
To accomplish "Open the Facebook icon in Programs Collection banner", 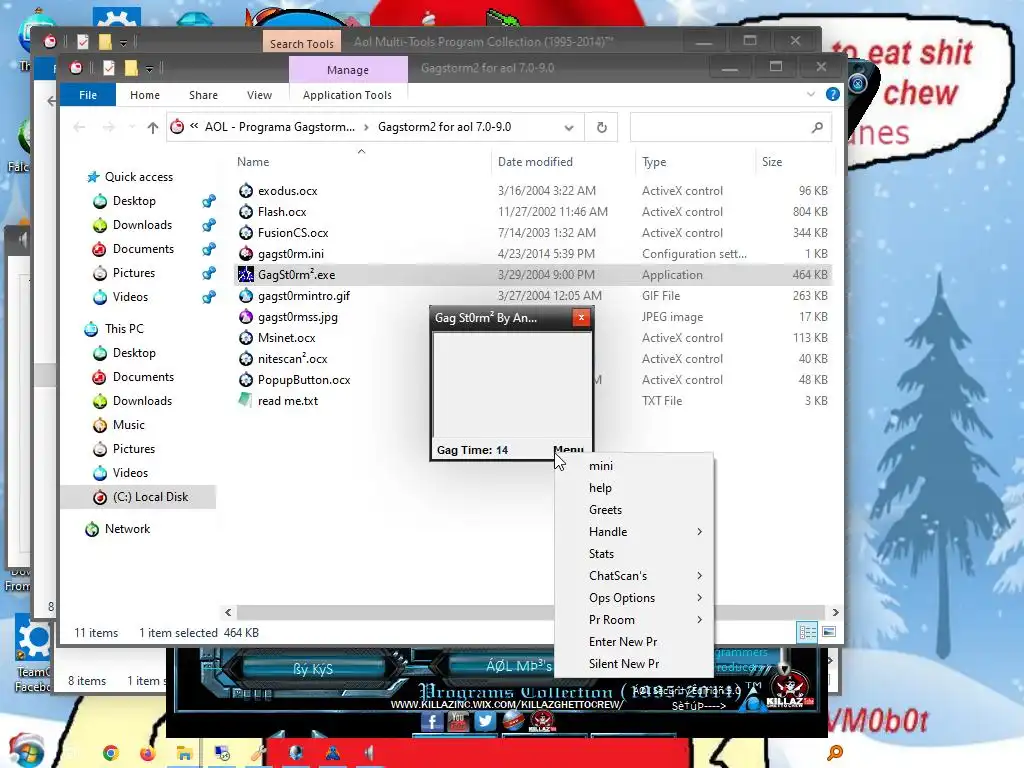I will pos(432,721).
